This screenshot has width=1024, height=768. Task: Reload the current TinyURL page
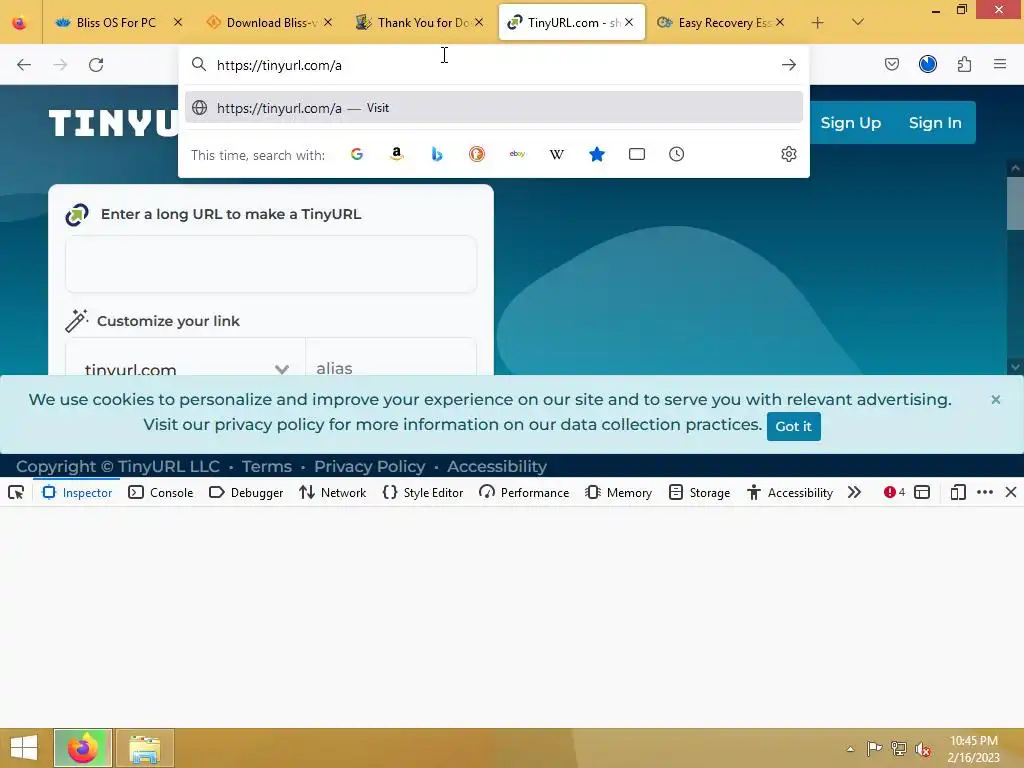pos(96,65)
